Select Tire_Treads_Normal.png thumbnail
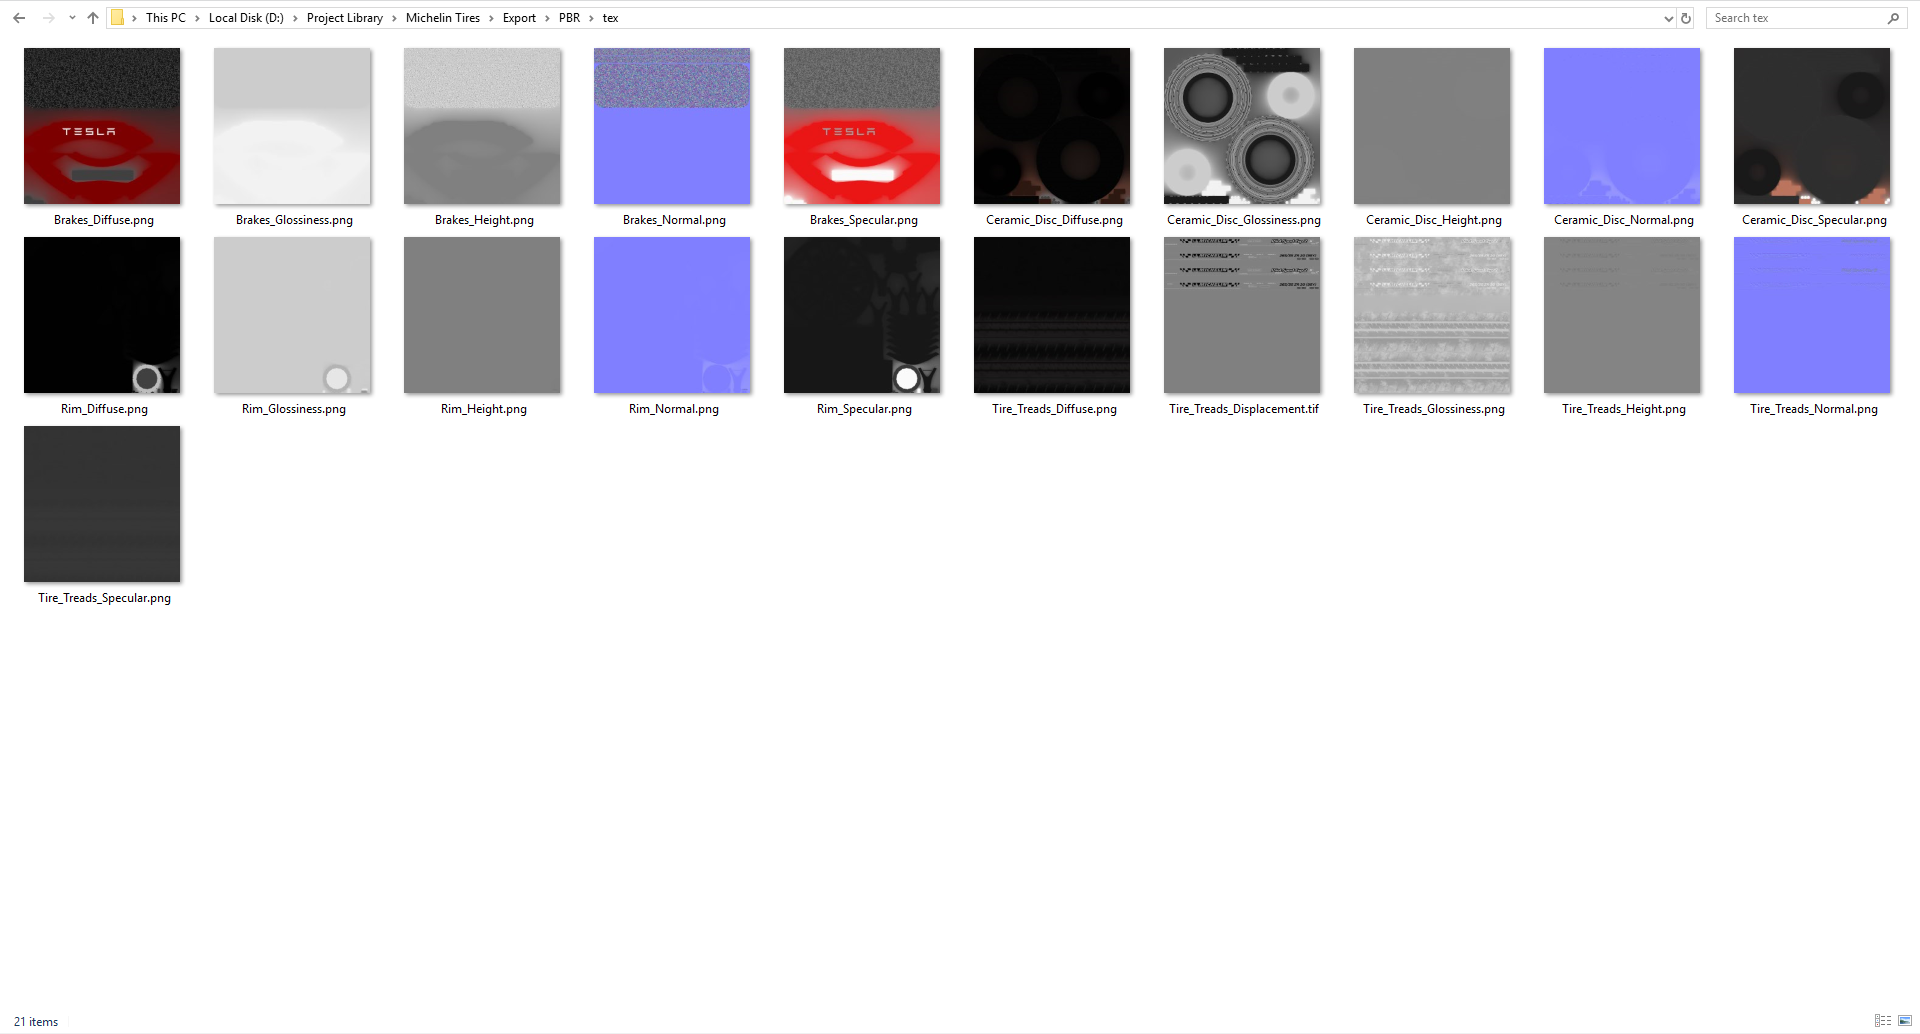 point(1812,315)
